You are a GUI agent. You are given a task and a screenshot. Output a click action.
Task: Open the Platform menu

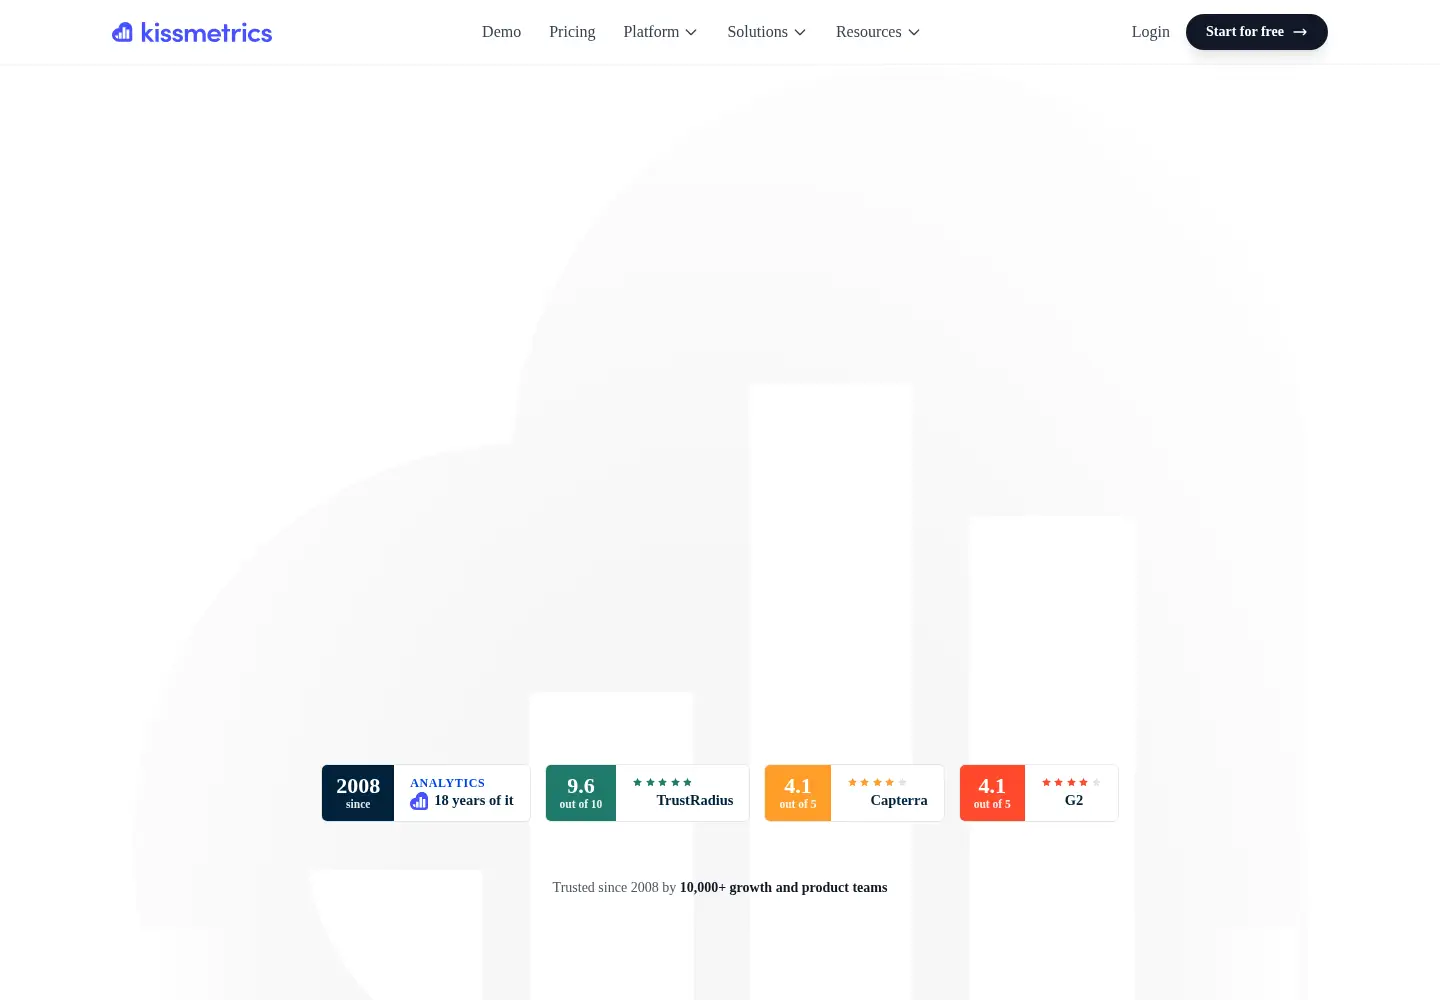click(660, 32)
